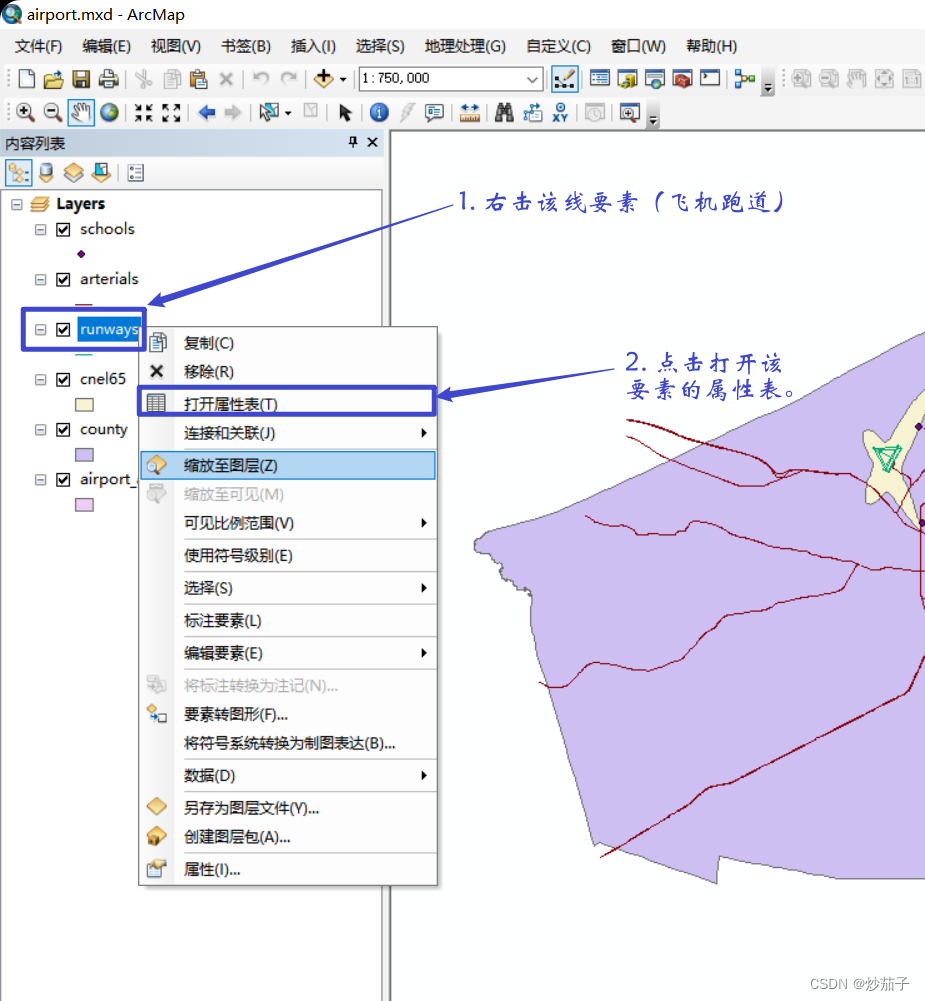Open ModelBuilder window icon
Viewport: 925px width, 1001px height.
744,79
